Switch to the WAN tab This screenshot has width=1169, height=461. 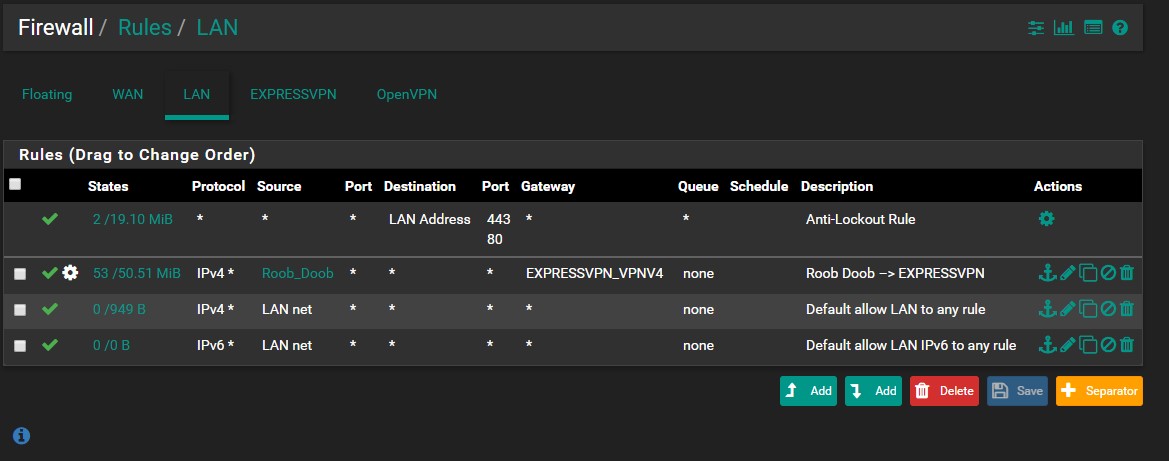[127, 95]
